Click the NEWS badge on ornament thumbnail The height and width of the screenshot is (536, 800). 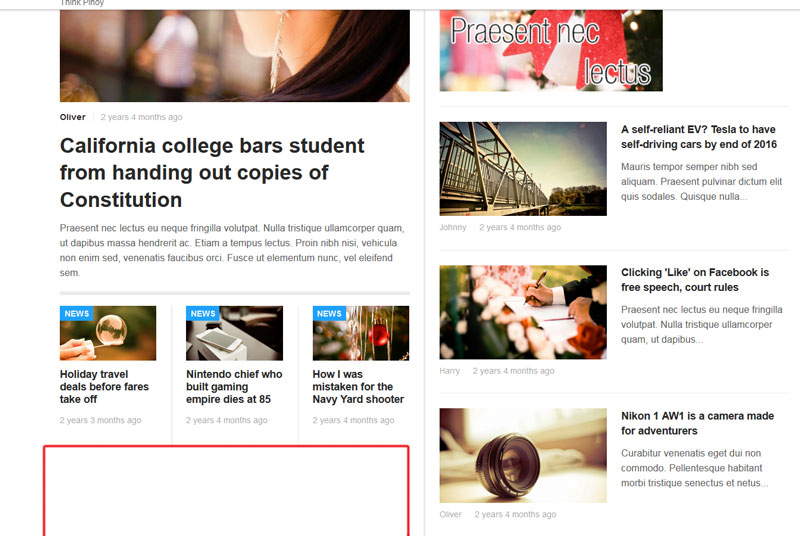tap(329, 313)
